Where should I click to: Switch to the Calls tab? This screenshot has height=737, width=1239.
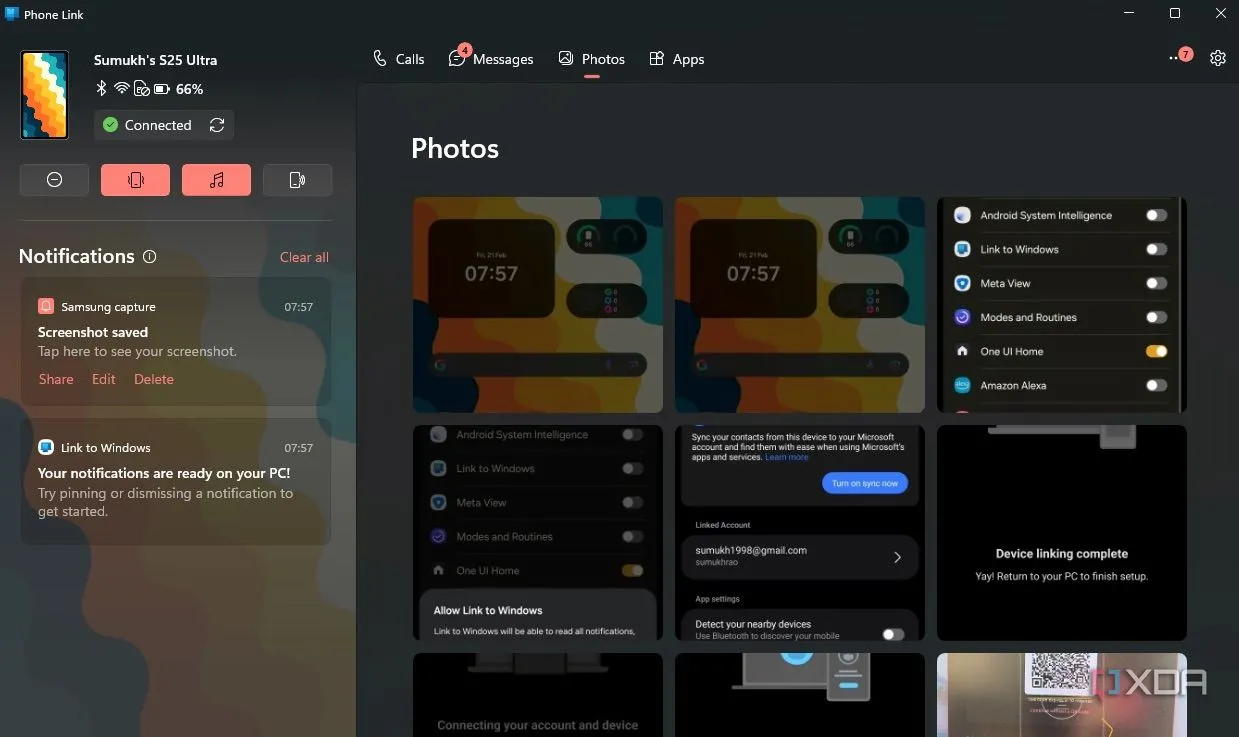[x=398, y=59]
